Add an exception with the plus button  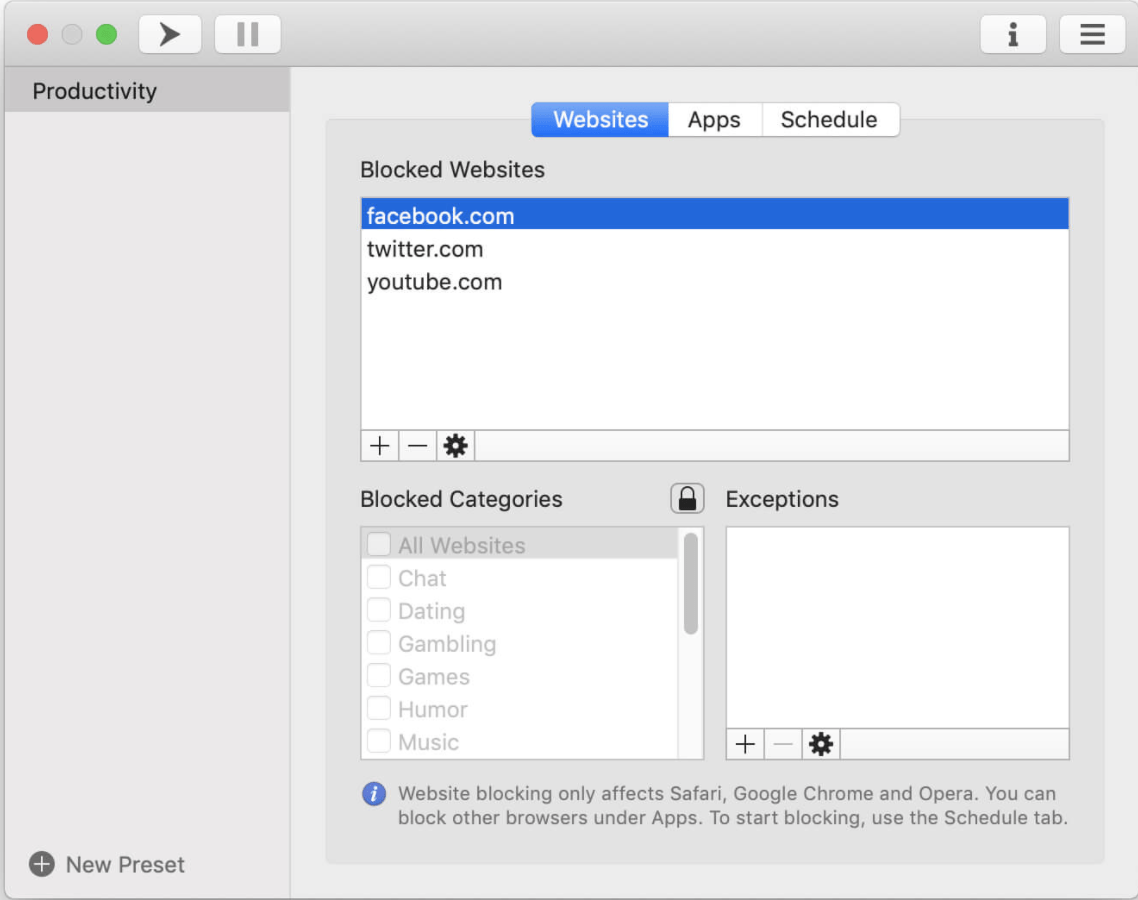(x=745, y=744)
